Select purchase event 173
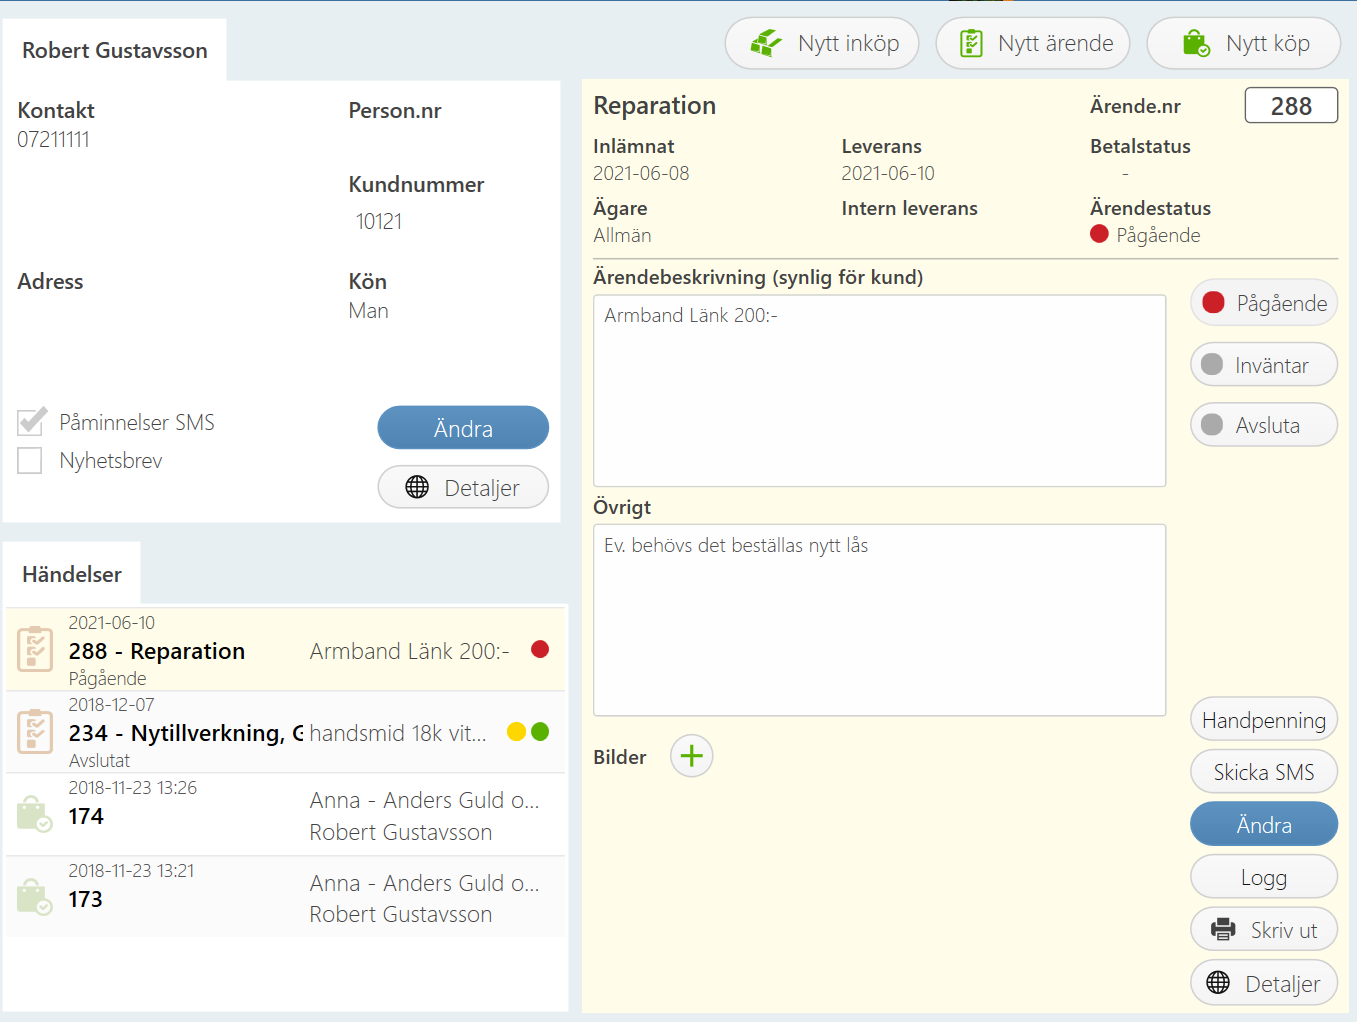The width and height of the screenshot is (1357, 1022). point(285,897)
